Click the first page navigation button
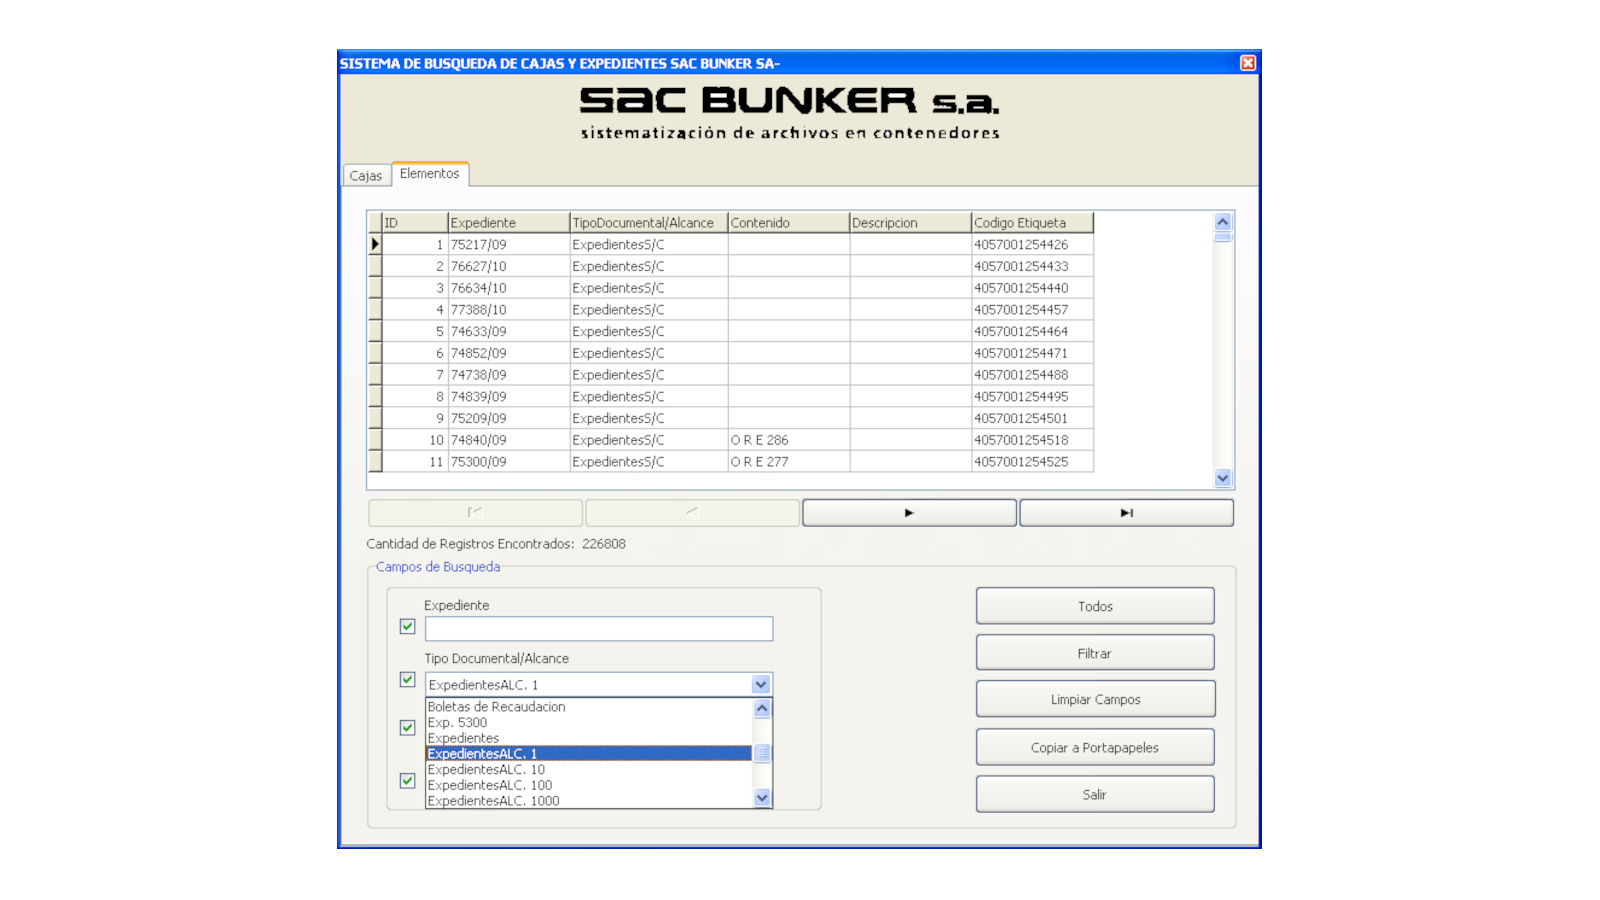The width and height of the screenshot is (1600, 900). click(x=475, y=513)
